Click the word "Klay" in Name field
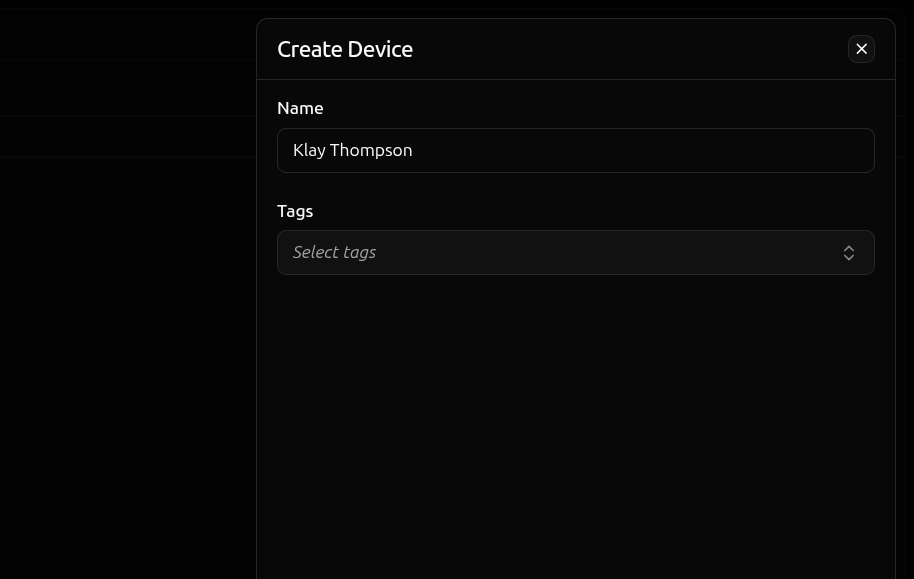Screen dimensions: 914x579 click(x=309, y=150)
